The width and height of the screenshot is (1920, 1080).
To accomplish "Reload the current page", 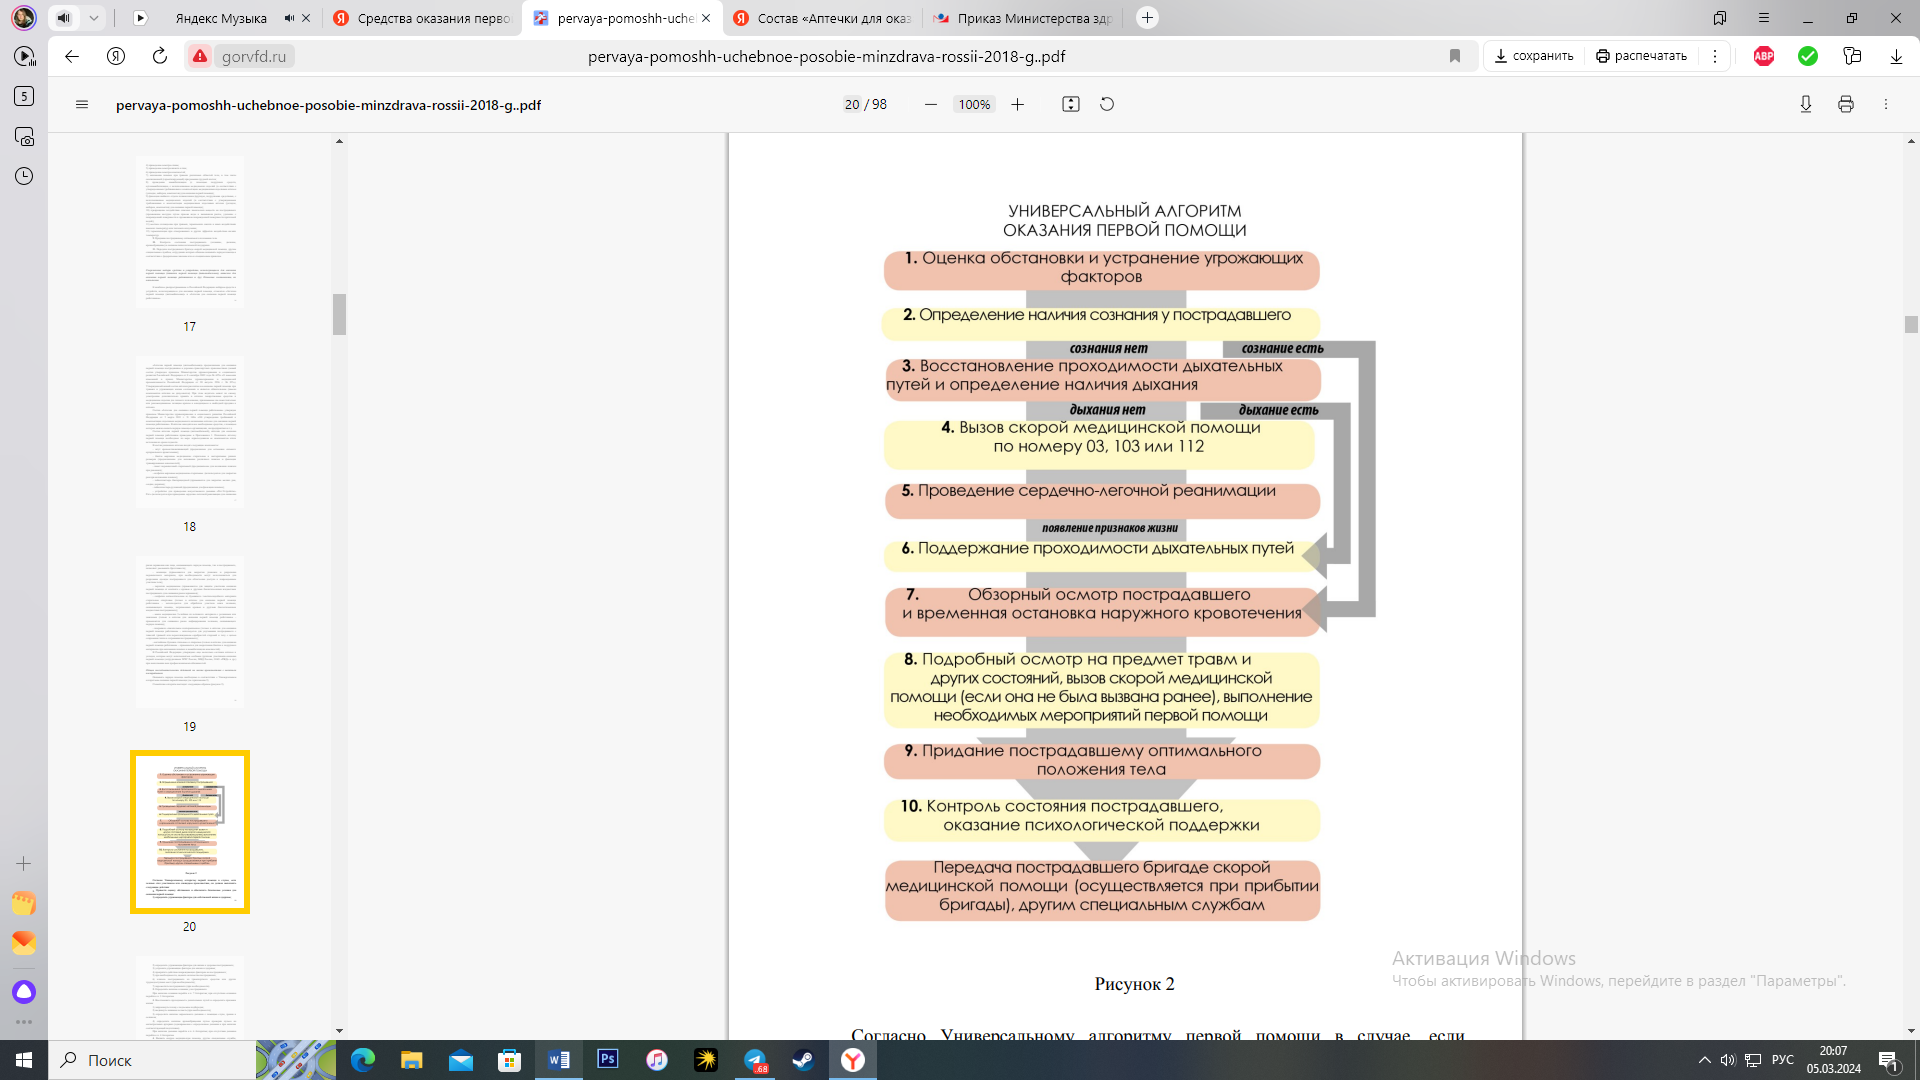I will click(x=160, y=57).
